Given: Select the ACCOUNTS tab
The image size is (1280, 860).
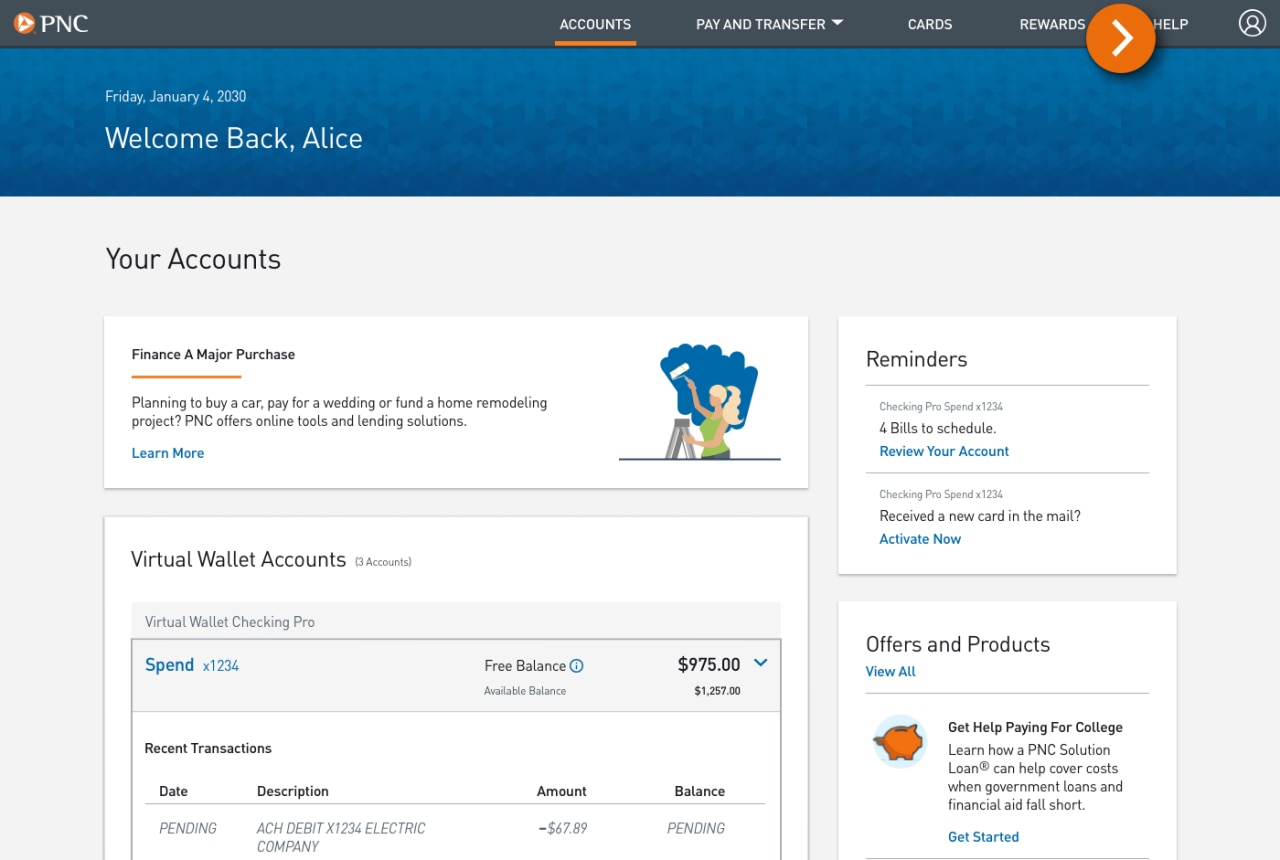Looking at the screenshot, I should [x=595, y=24].
